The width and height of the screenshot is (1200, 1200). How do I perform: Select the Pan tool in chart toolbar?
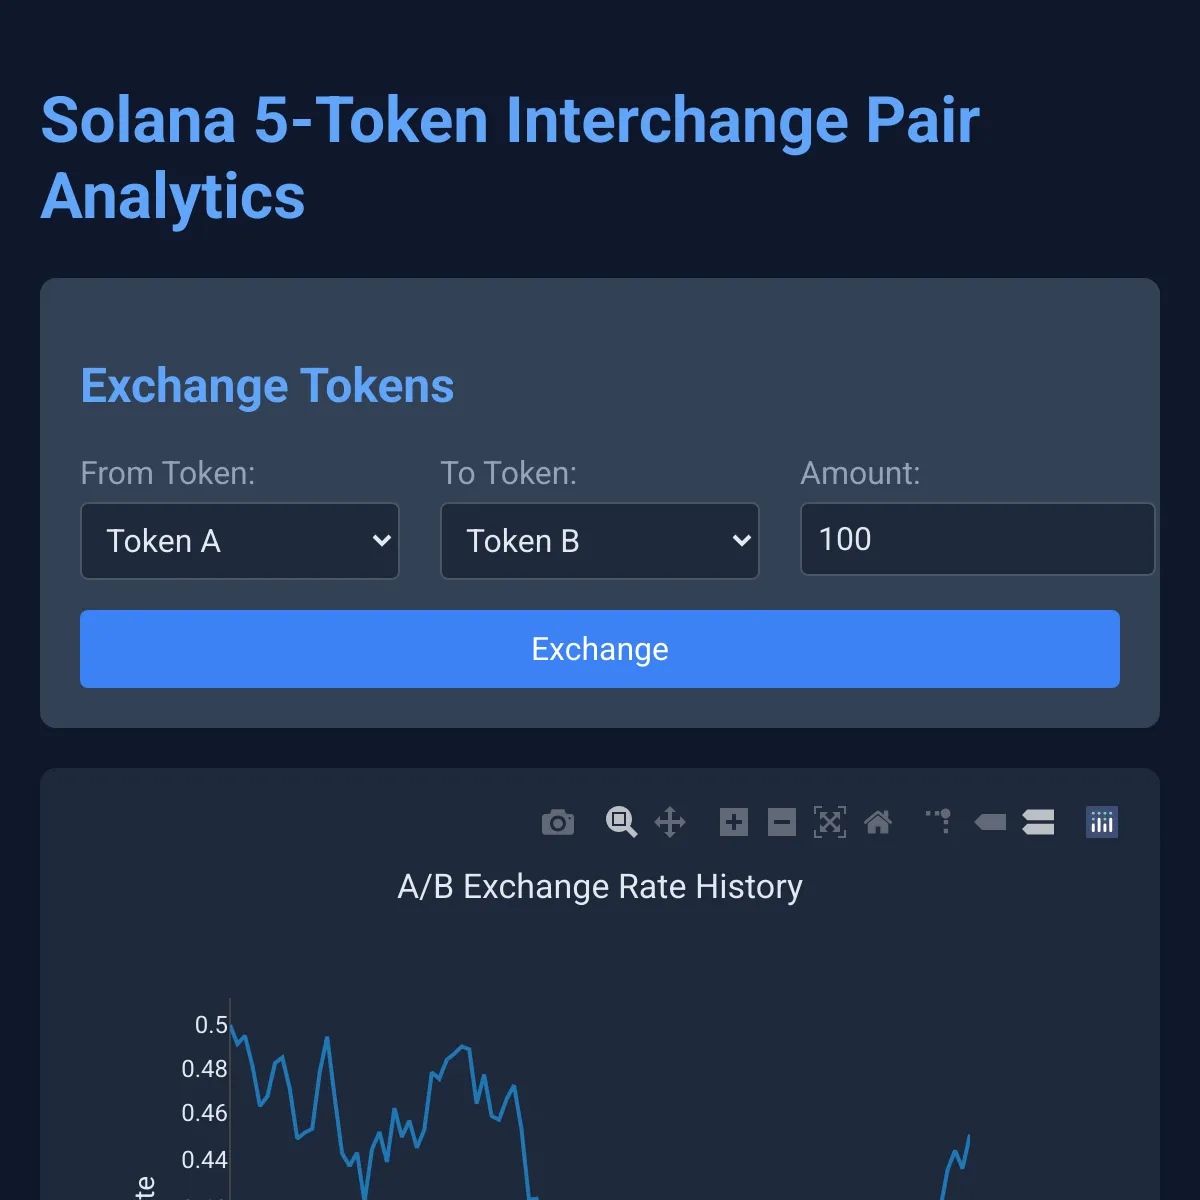[670, 823]
